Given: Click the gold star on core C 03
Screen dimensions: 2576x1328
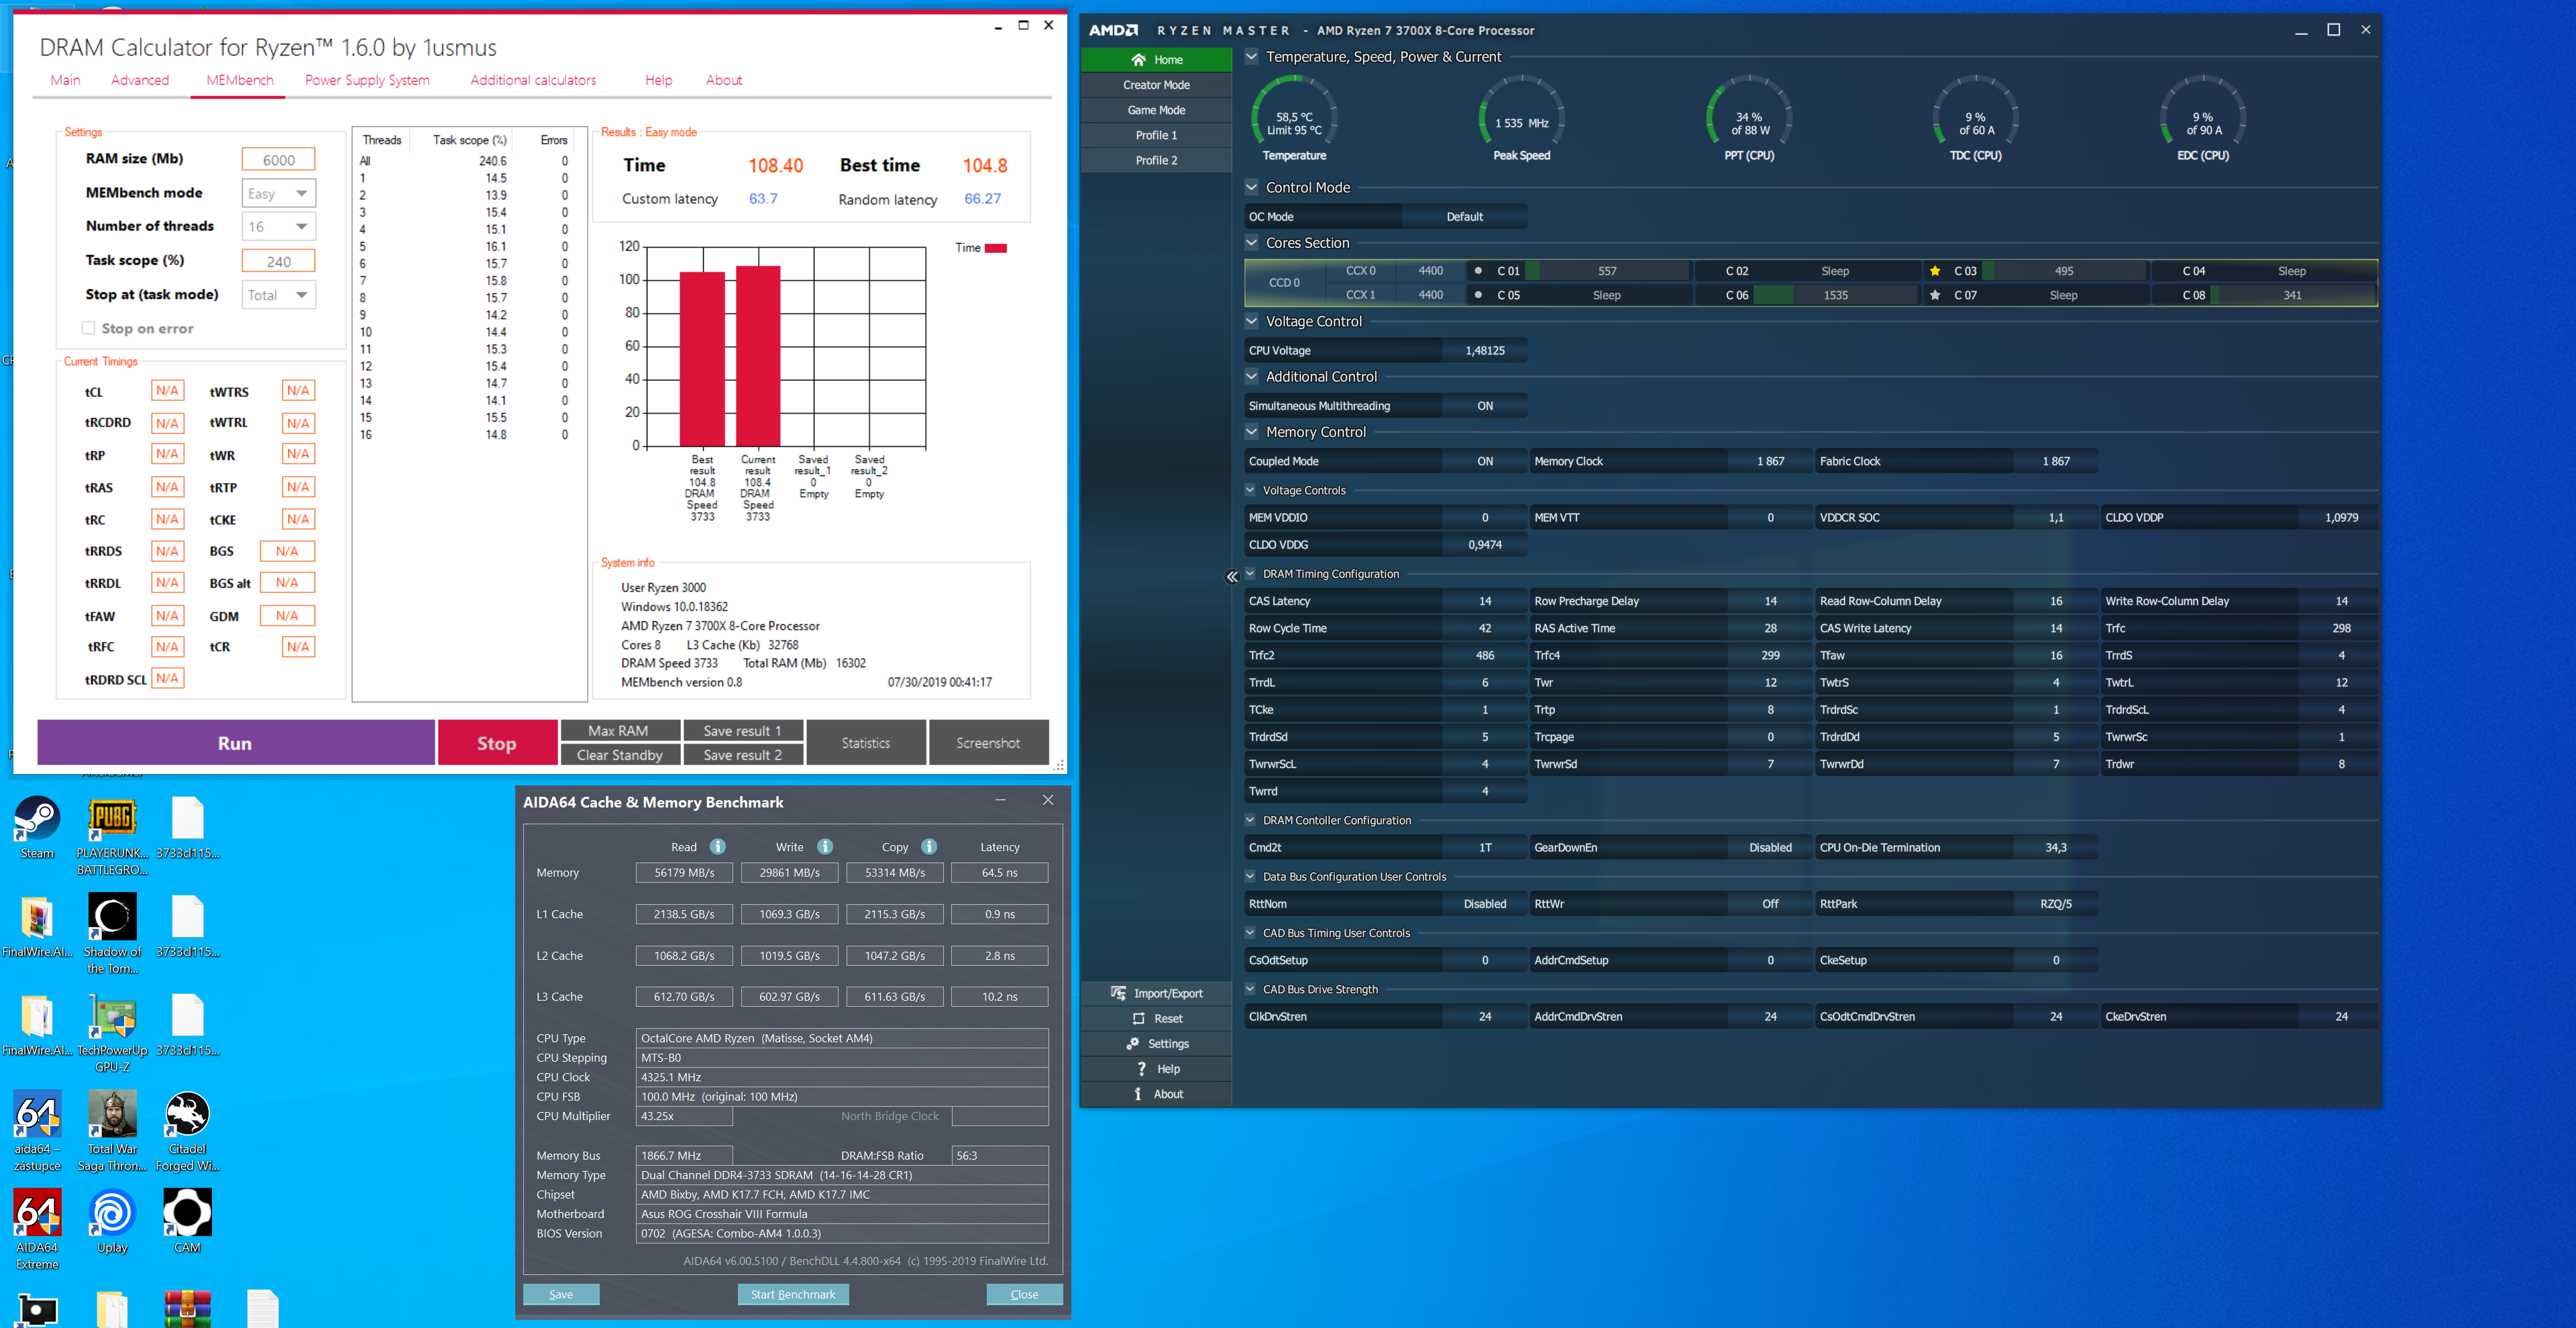Looking at the screenshot, I should (1935, 271).
